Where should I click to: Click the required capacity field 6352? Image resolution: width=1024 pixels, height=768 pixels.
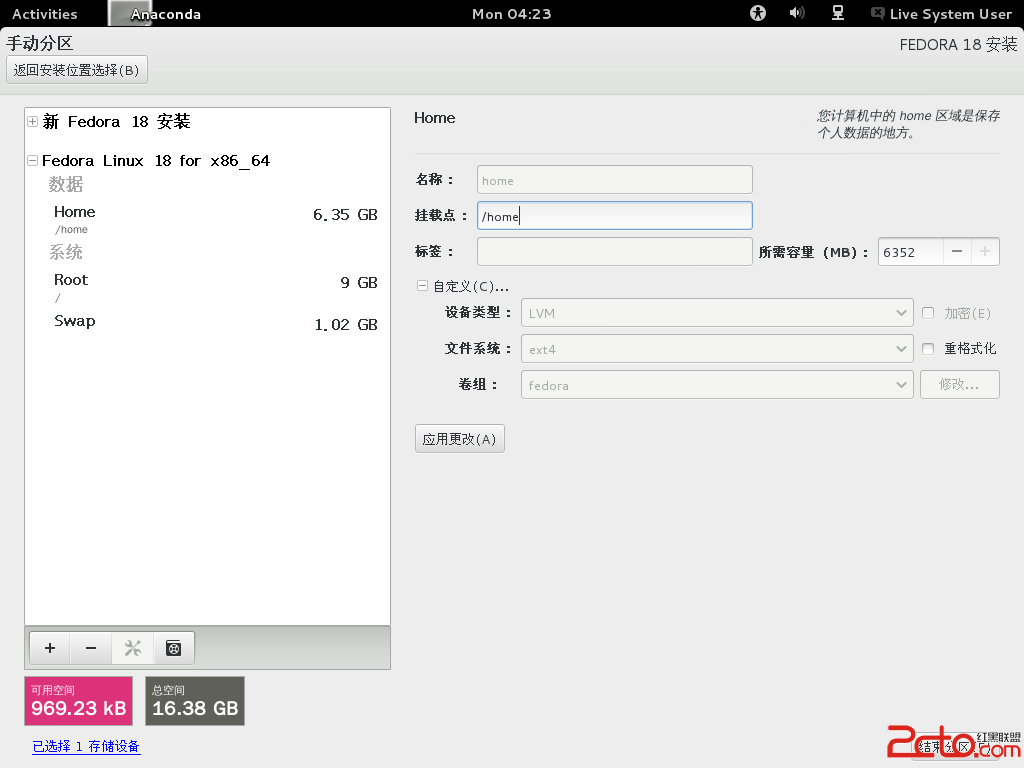click(910, 251)
